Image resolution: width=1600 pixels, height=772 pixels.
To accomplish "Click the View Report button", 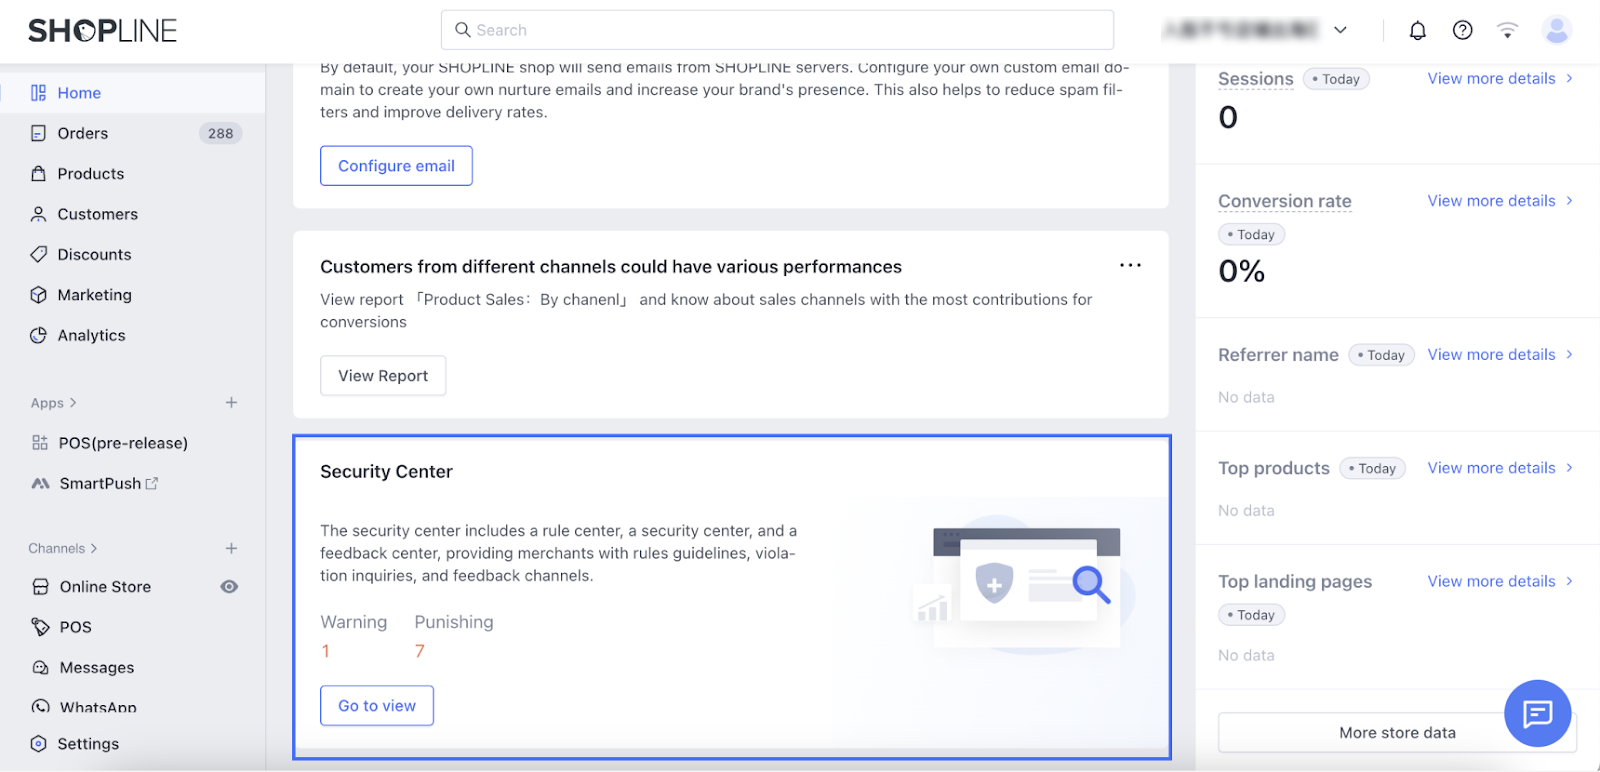I will (x=383, y=376).
